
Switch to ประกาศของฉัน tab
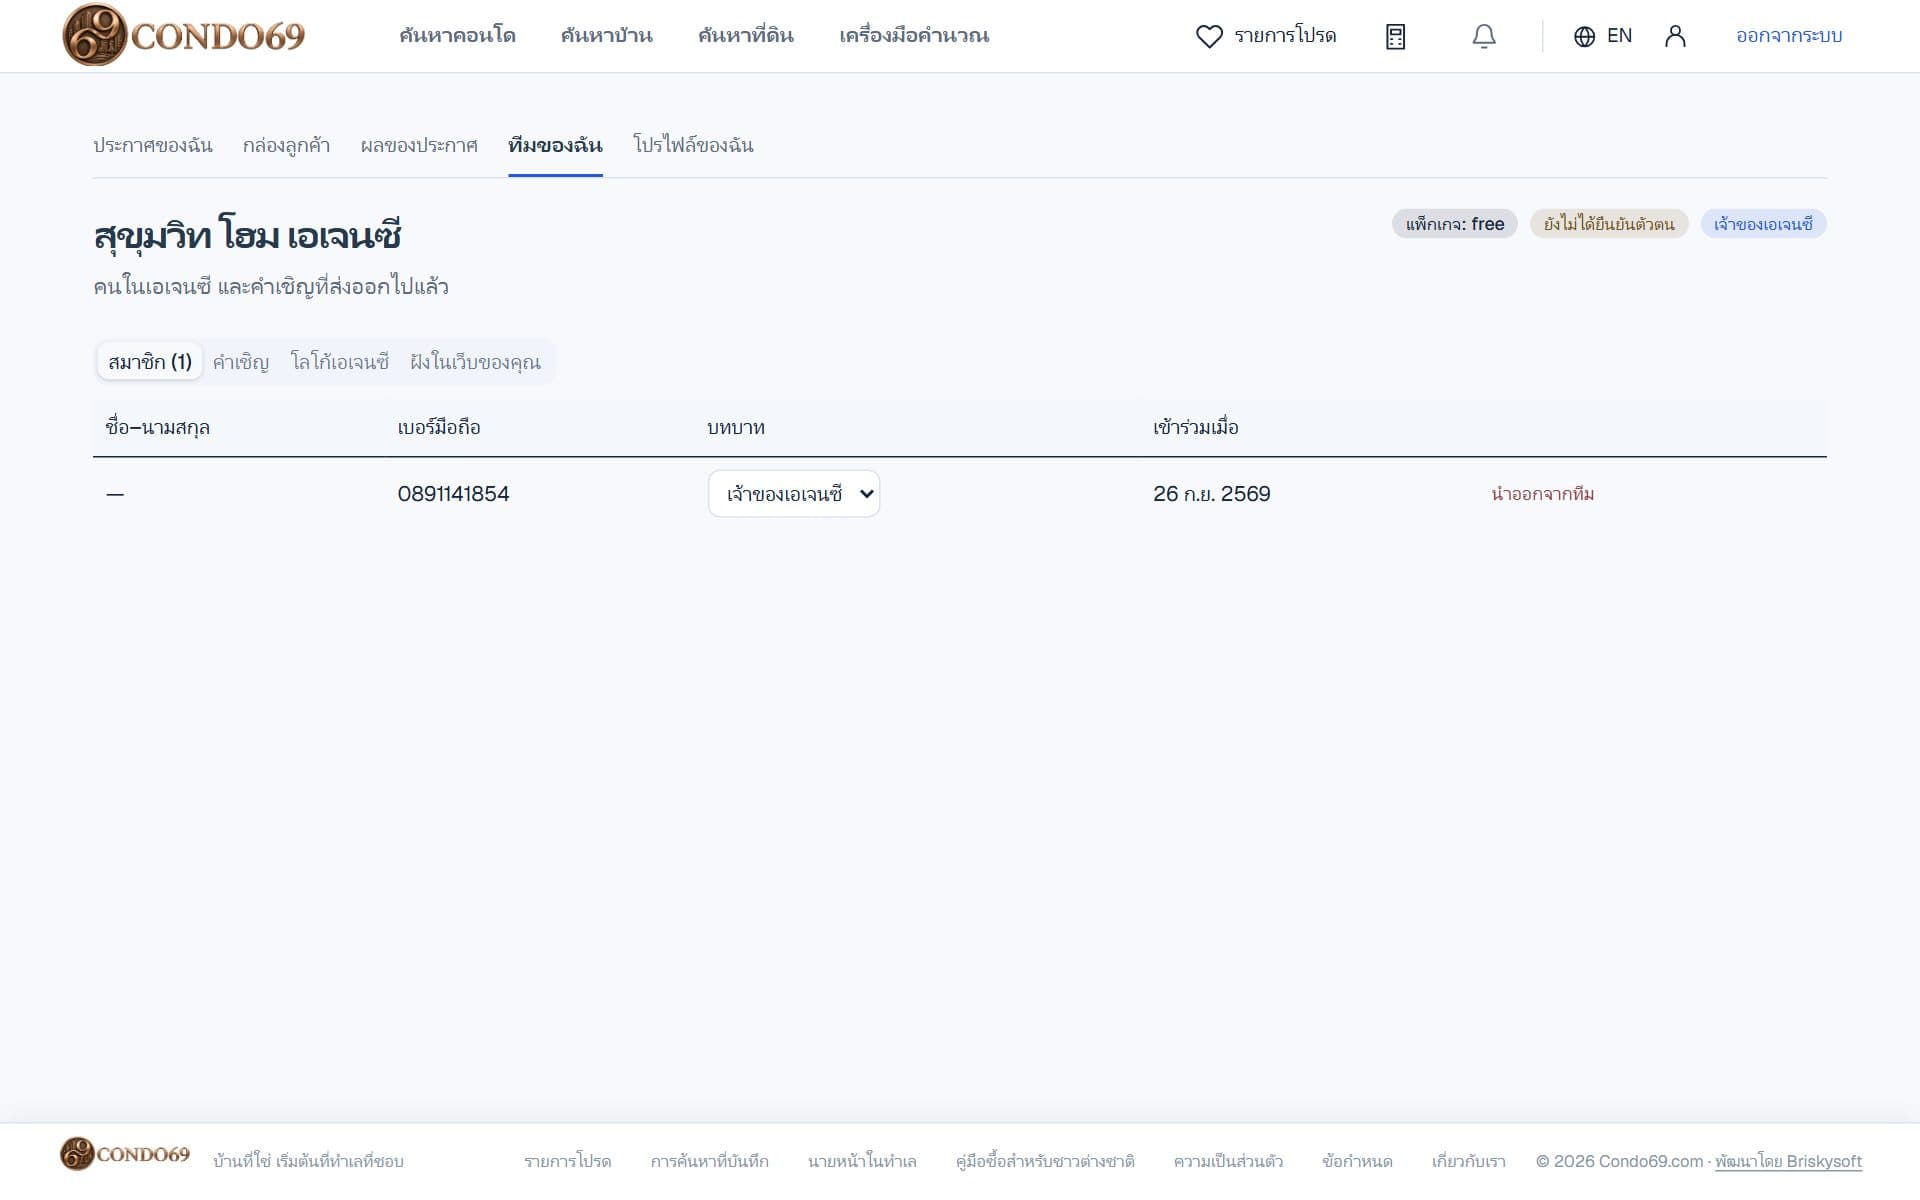click(x=153, y=145)
